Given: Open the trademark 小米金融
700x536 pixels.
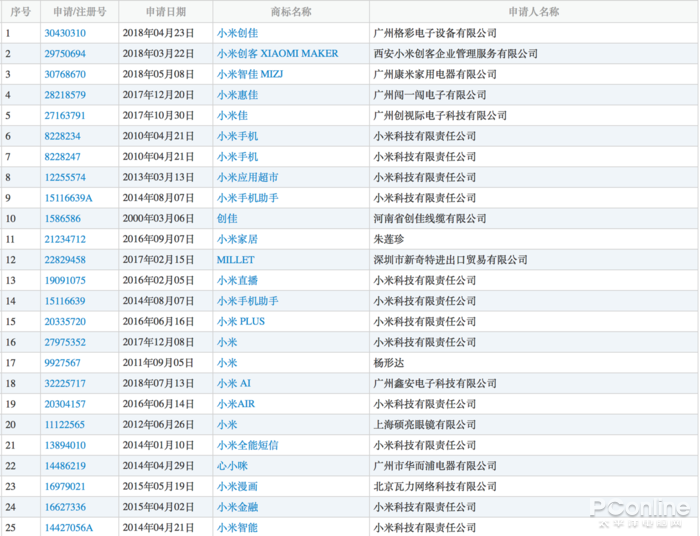Looking at the screenshot, I should pos(237,507).
